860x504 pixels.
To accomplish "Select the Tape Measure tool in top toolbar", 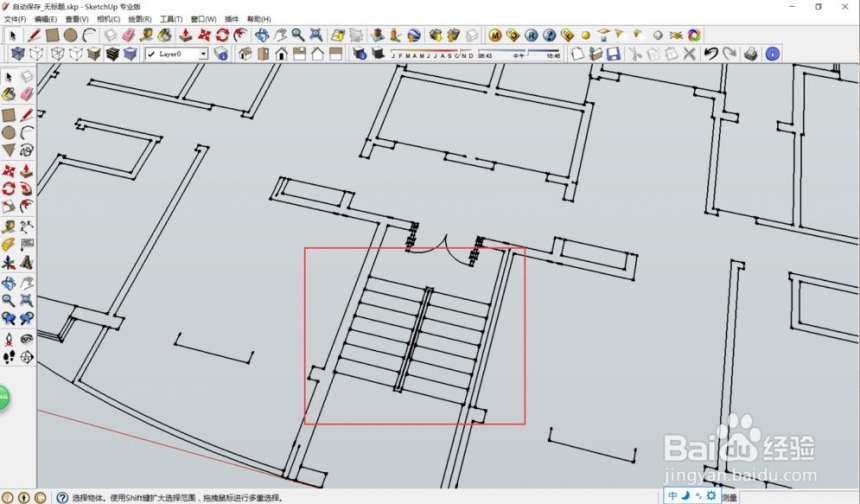I will tap(146, 36).
